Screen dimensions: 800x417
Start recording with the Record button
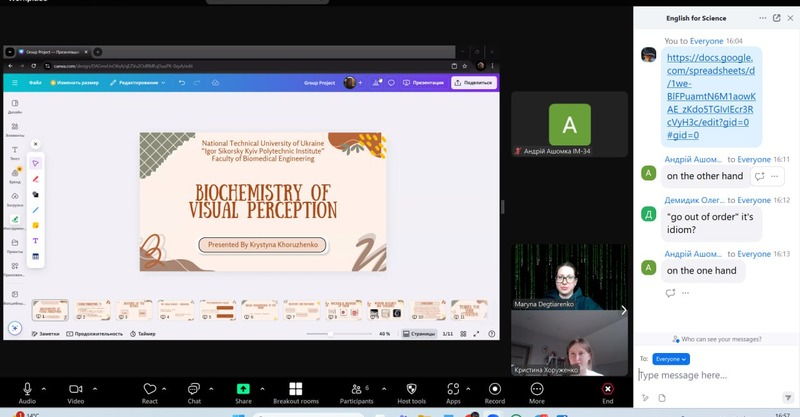(x=494, y=393)
